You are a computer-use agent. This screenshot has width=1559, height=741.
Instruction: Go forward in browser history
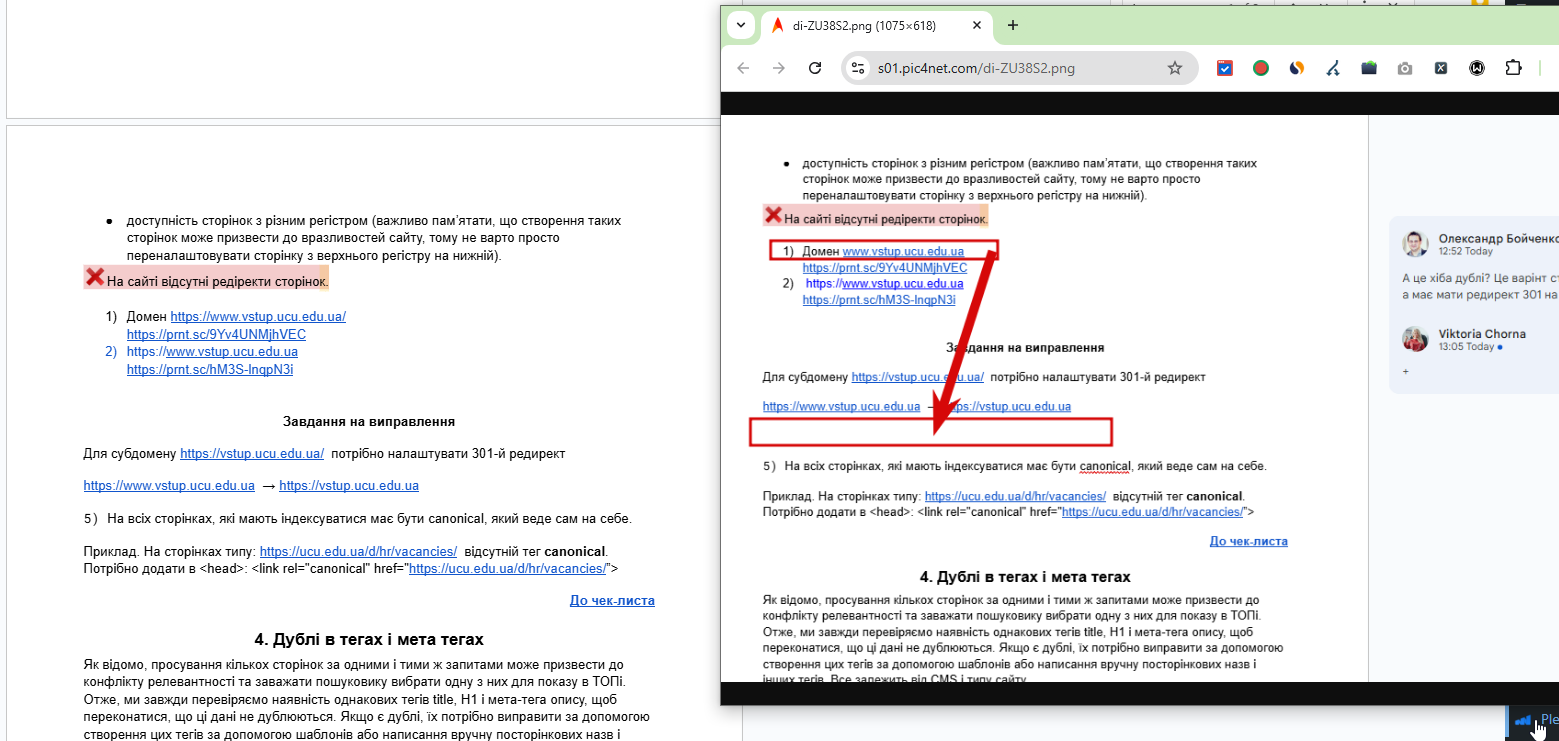tap(778, 68)
